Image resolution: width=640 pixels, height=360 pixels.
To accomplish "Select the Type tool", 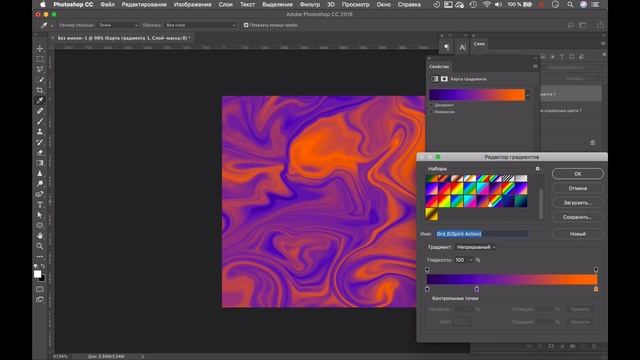I will (40, 204).
